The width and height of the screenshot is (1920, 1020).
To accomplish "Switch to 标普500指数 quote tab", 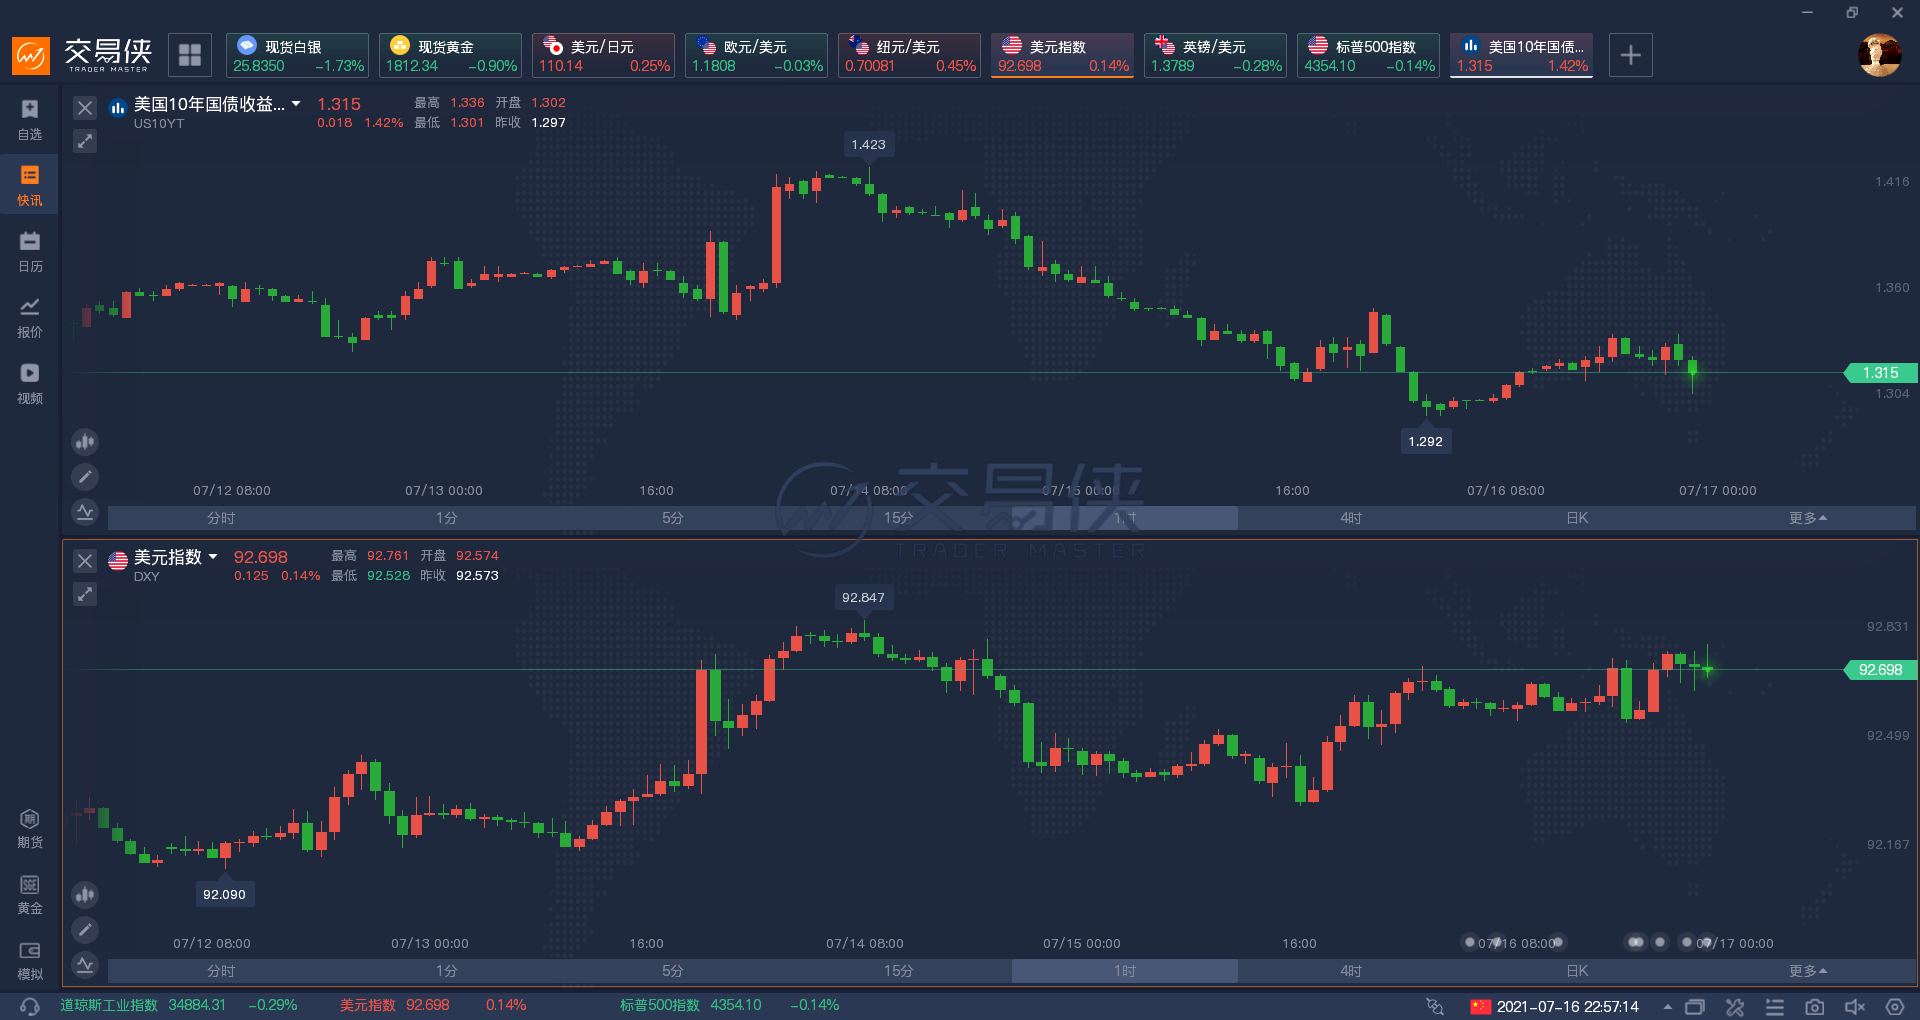I will click(x=1369, y=55).
